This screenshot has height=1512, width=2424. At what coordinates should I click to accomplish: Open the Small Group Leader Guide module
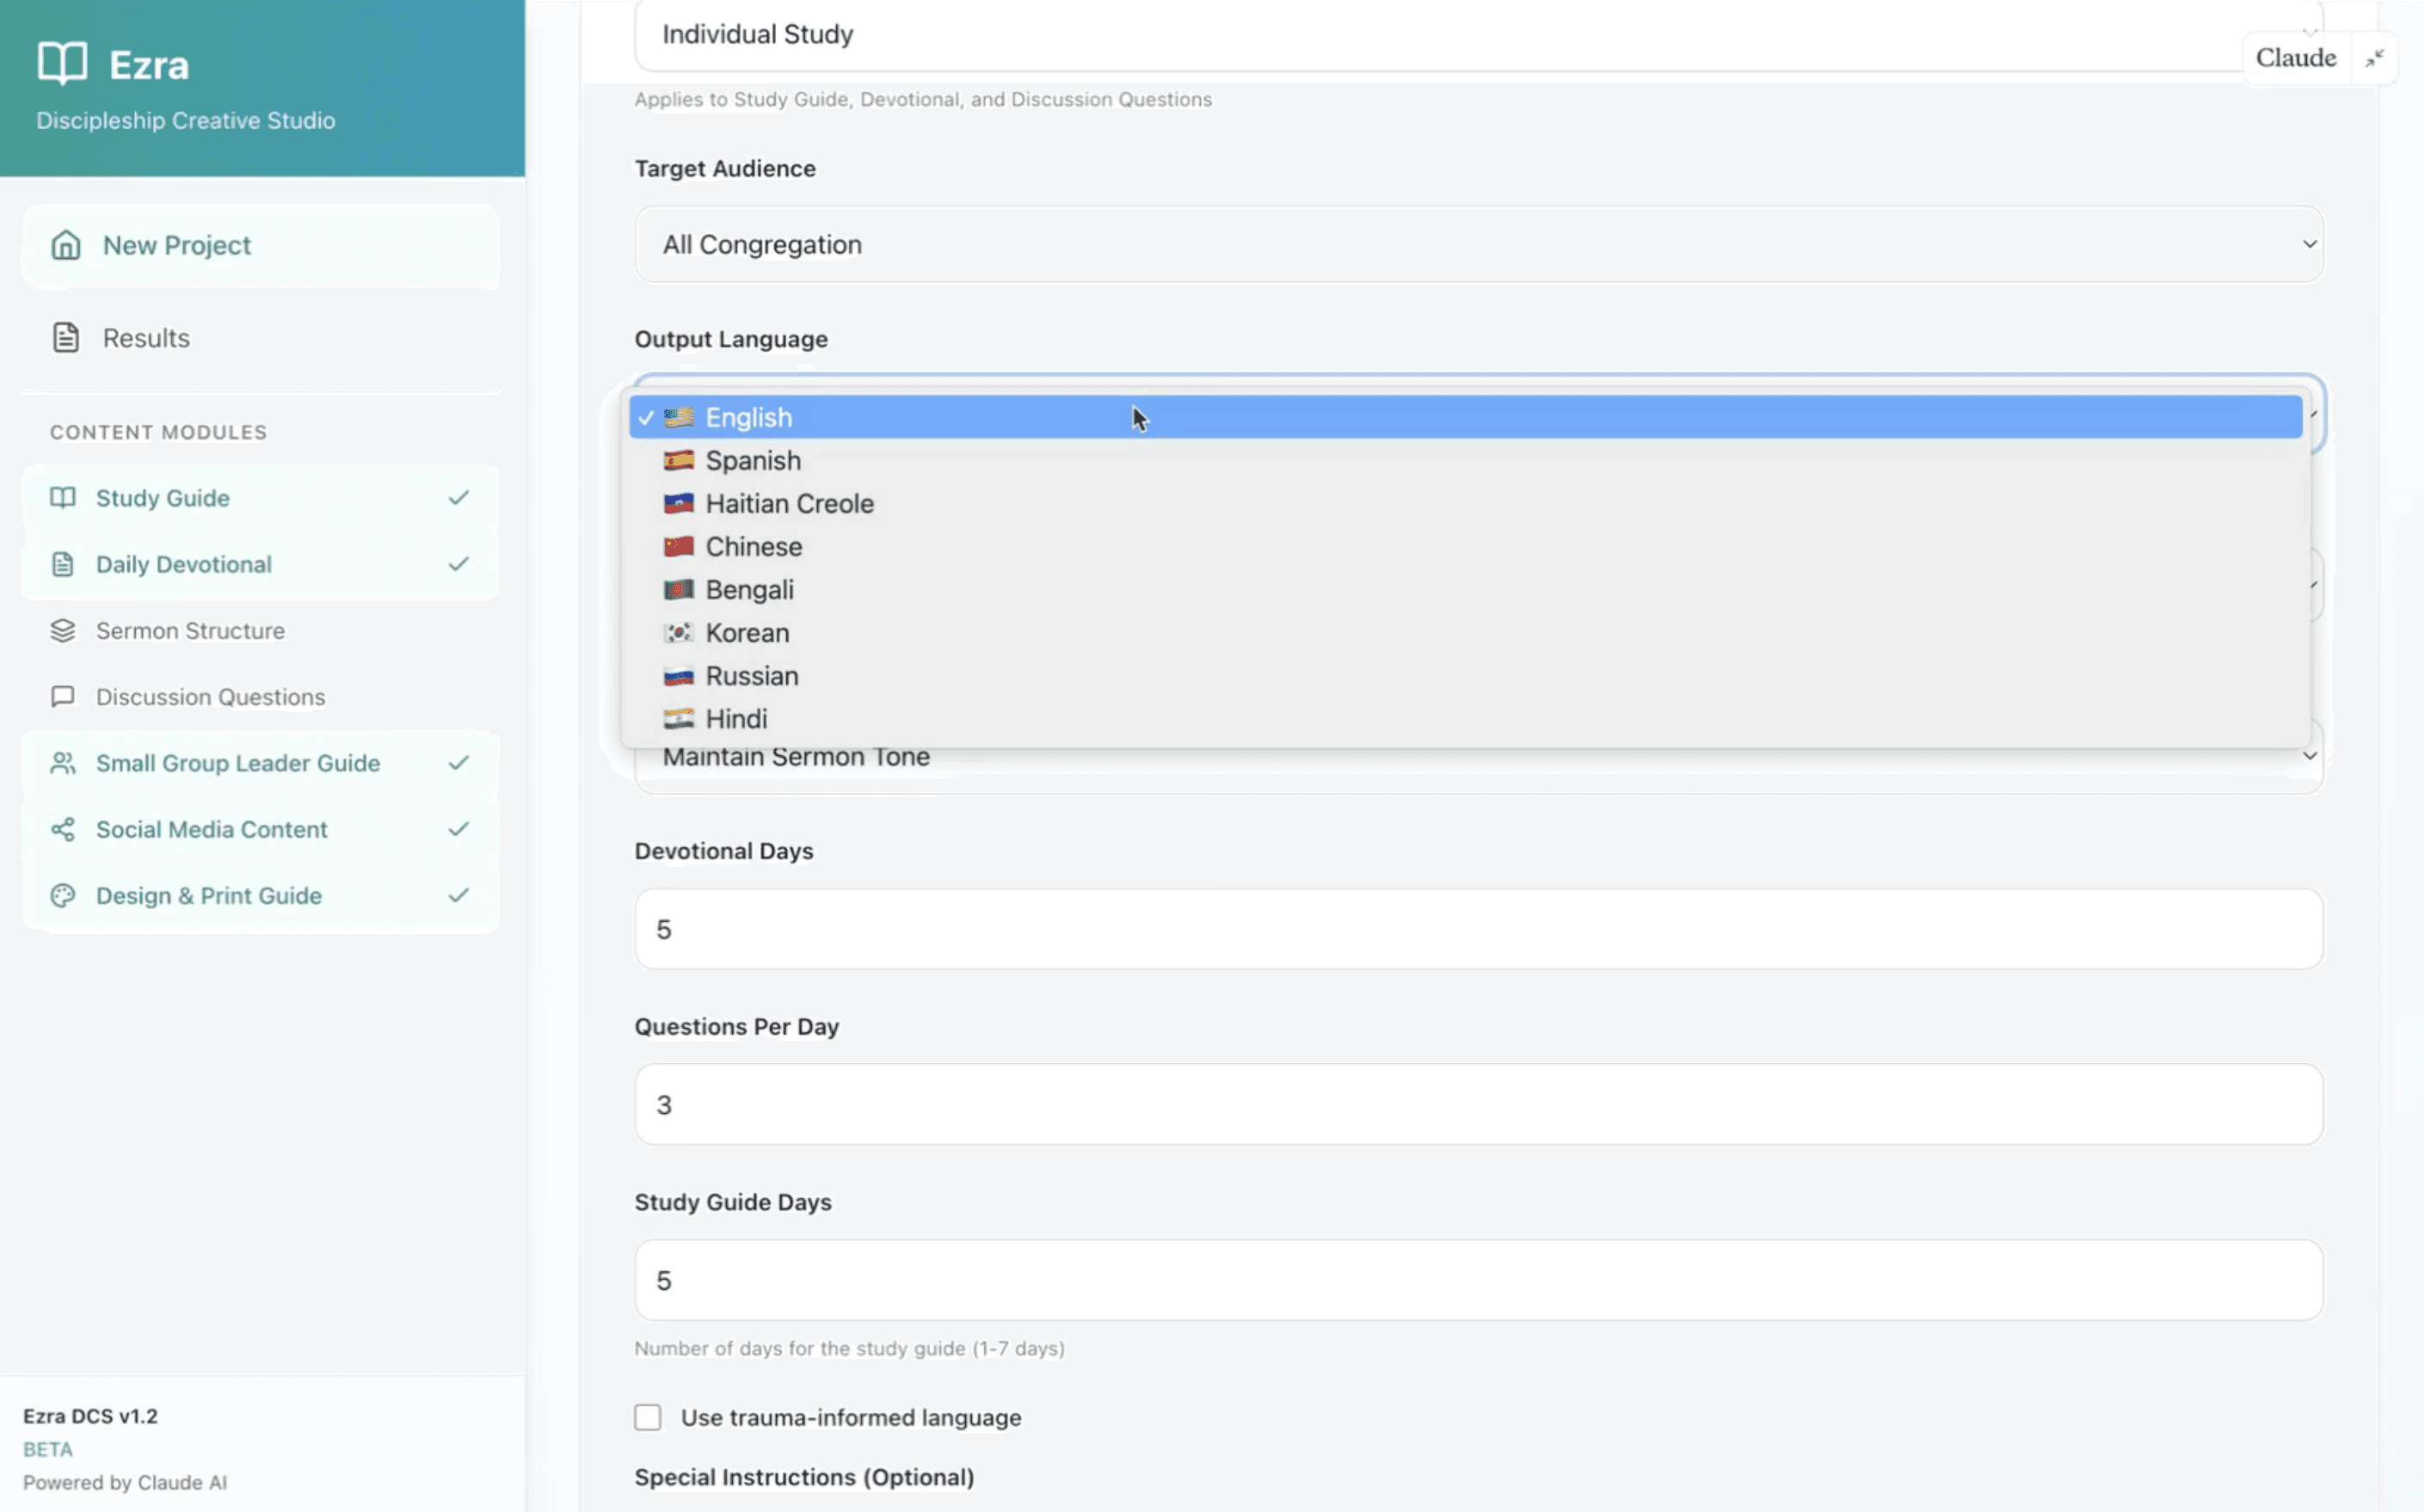point(238,763)
